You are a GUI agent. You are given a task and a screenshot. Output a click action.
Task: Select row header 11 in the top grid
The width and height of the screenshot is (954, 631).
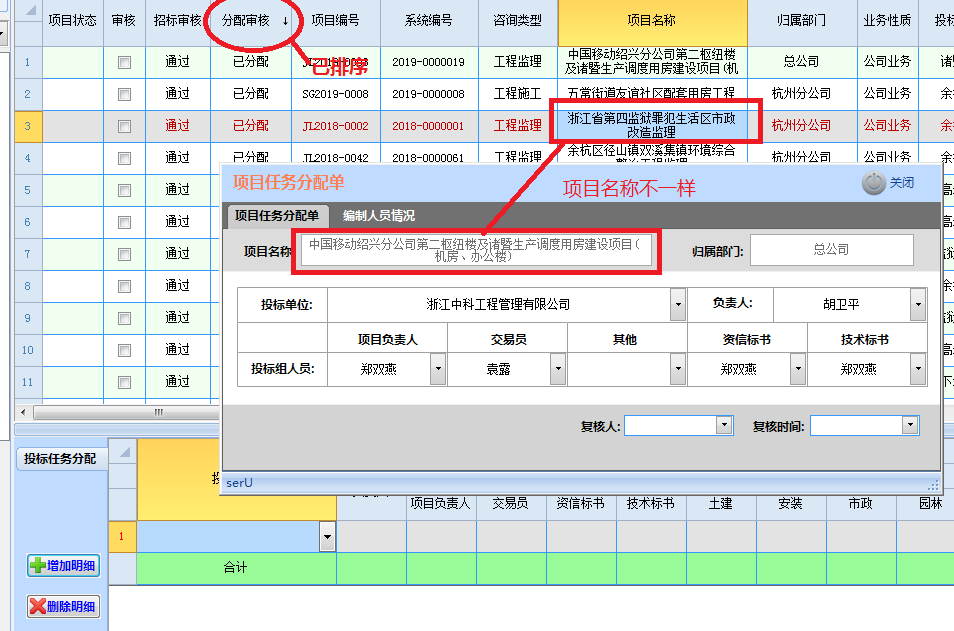pyautogui.click(x=28, y=382)
